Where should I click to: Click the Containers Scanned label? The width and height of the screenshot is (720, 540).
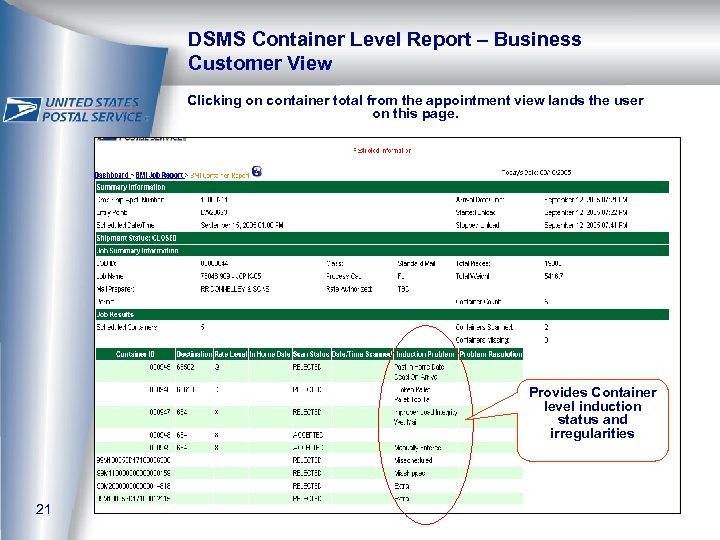tap(484, 327)
